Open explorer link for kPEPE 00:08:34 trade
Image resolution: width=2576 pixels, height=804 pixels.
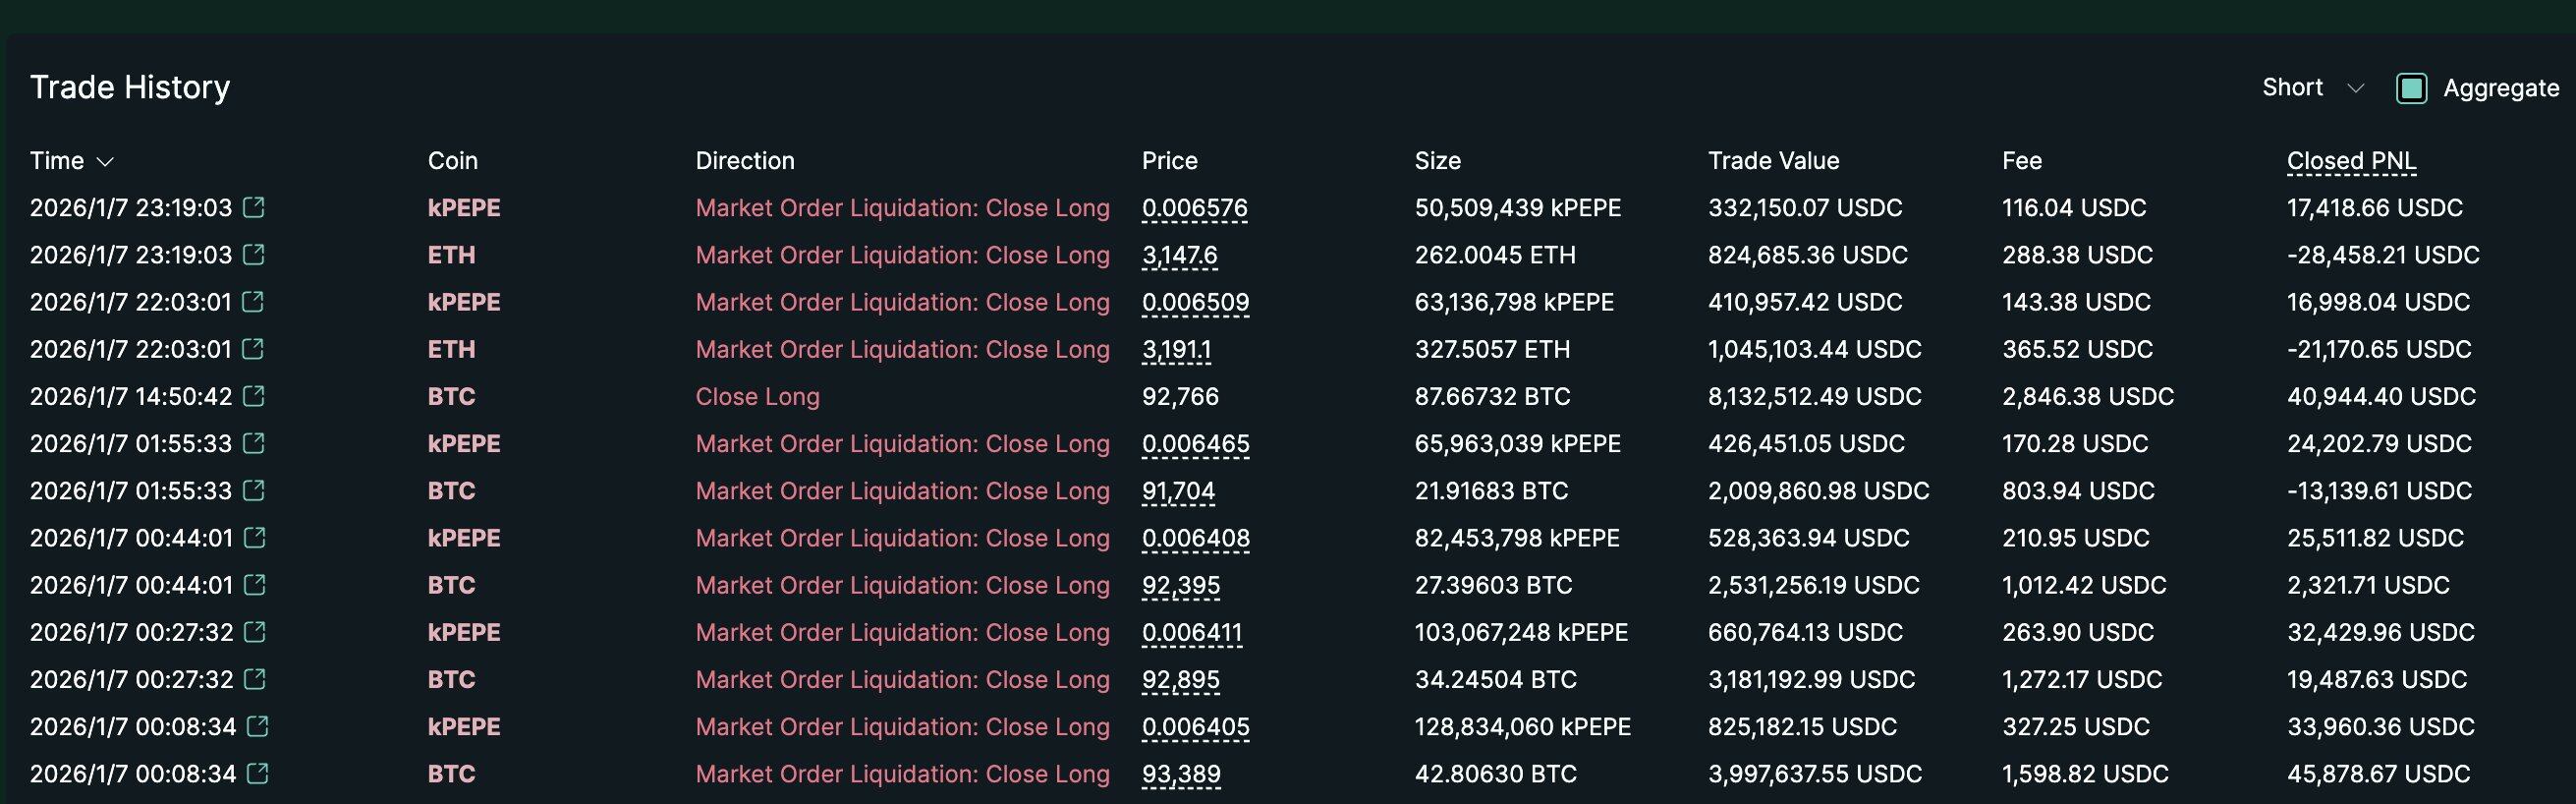(258, 726)
